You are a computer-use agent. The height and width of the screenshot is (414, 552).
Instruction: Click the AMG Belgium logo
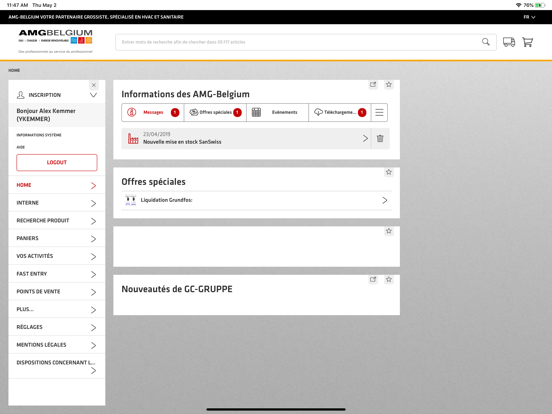click(x=56, y=41)
